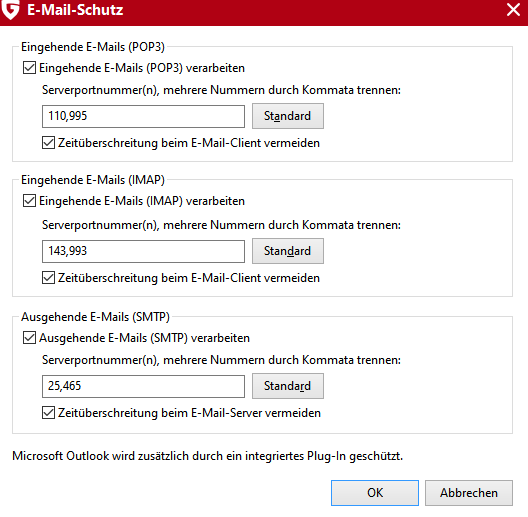
Task: Click the IMAP port field containing 143,993
Action: [x=143, y=251]
